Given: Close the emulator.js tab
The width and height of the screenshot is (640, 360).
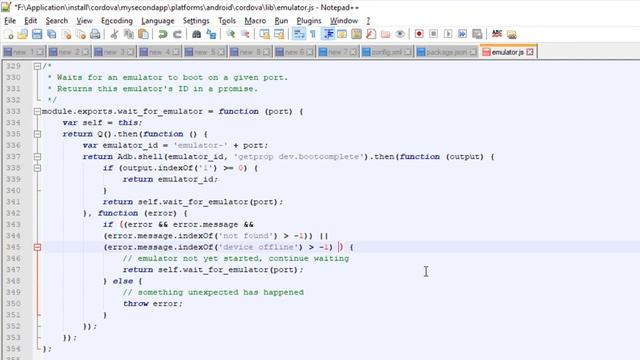Looking at the screenshot, I should click(x=530, y=52).
